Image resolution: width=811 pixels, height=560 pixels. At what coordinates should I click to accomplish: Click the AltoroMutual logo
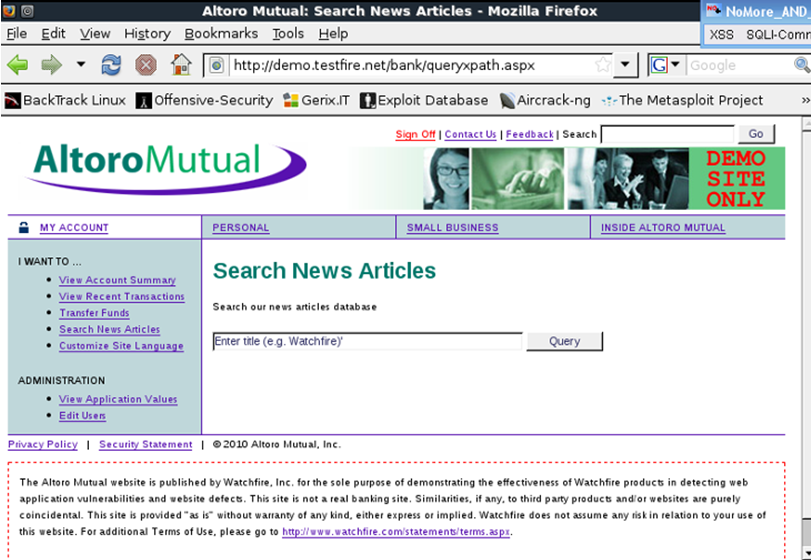[x=164, y=170]
